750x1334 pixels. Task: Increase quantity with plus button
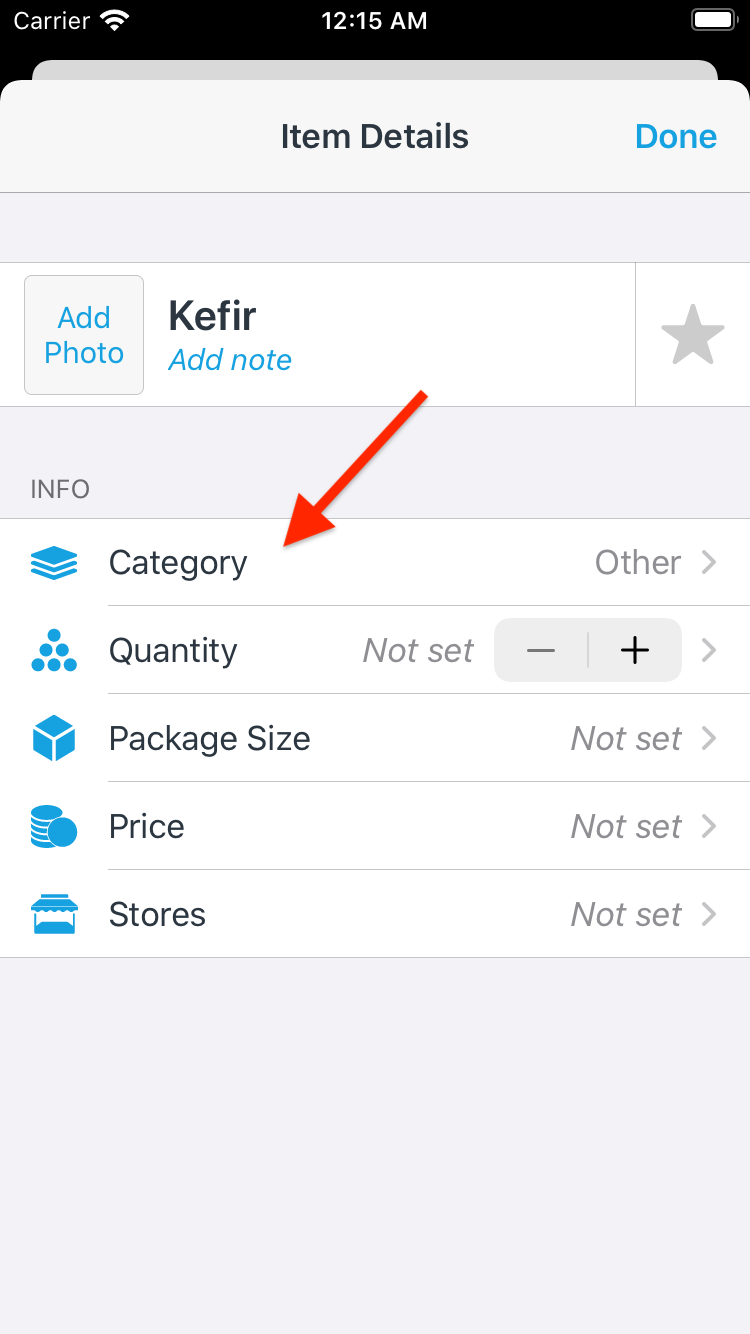pos(635,651)
